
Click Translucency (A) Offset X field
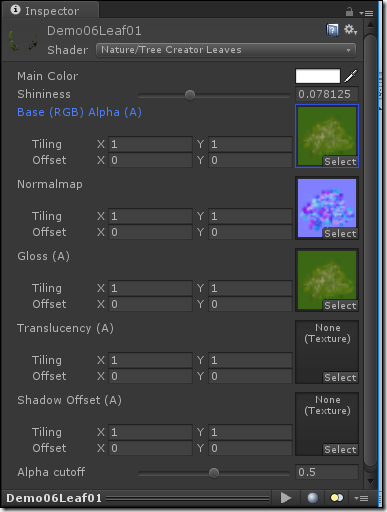150,376
